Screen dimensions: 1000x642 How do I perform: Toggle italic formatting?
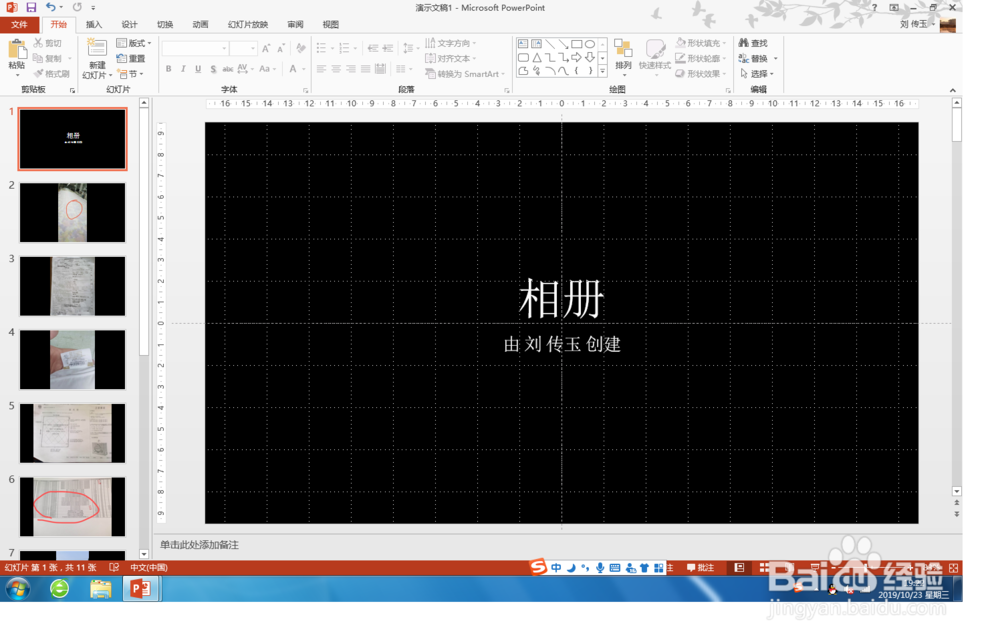(x=183, y=67)
